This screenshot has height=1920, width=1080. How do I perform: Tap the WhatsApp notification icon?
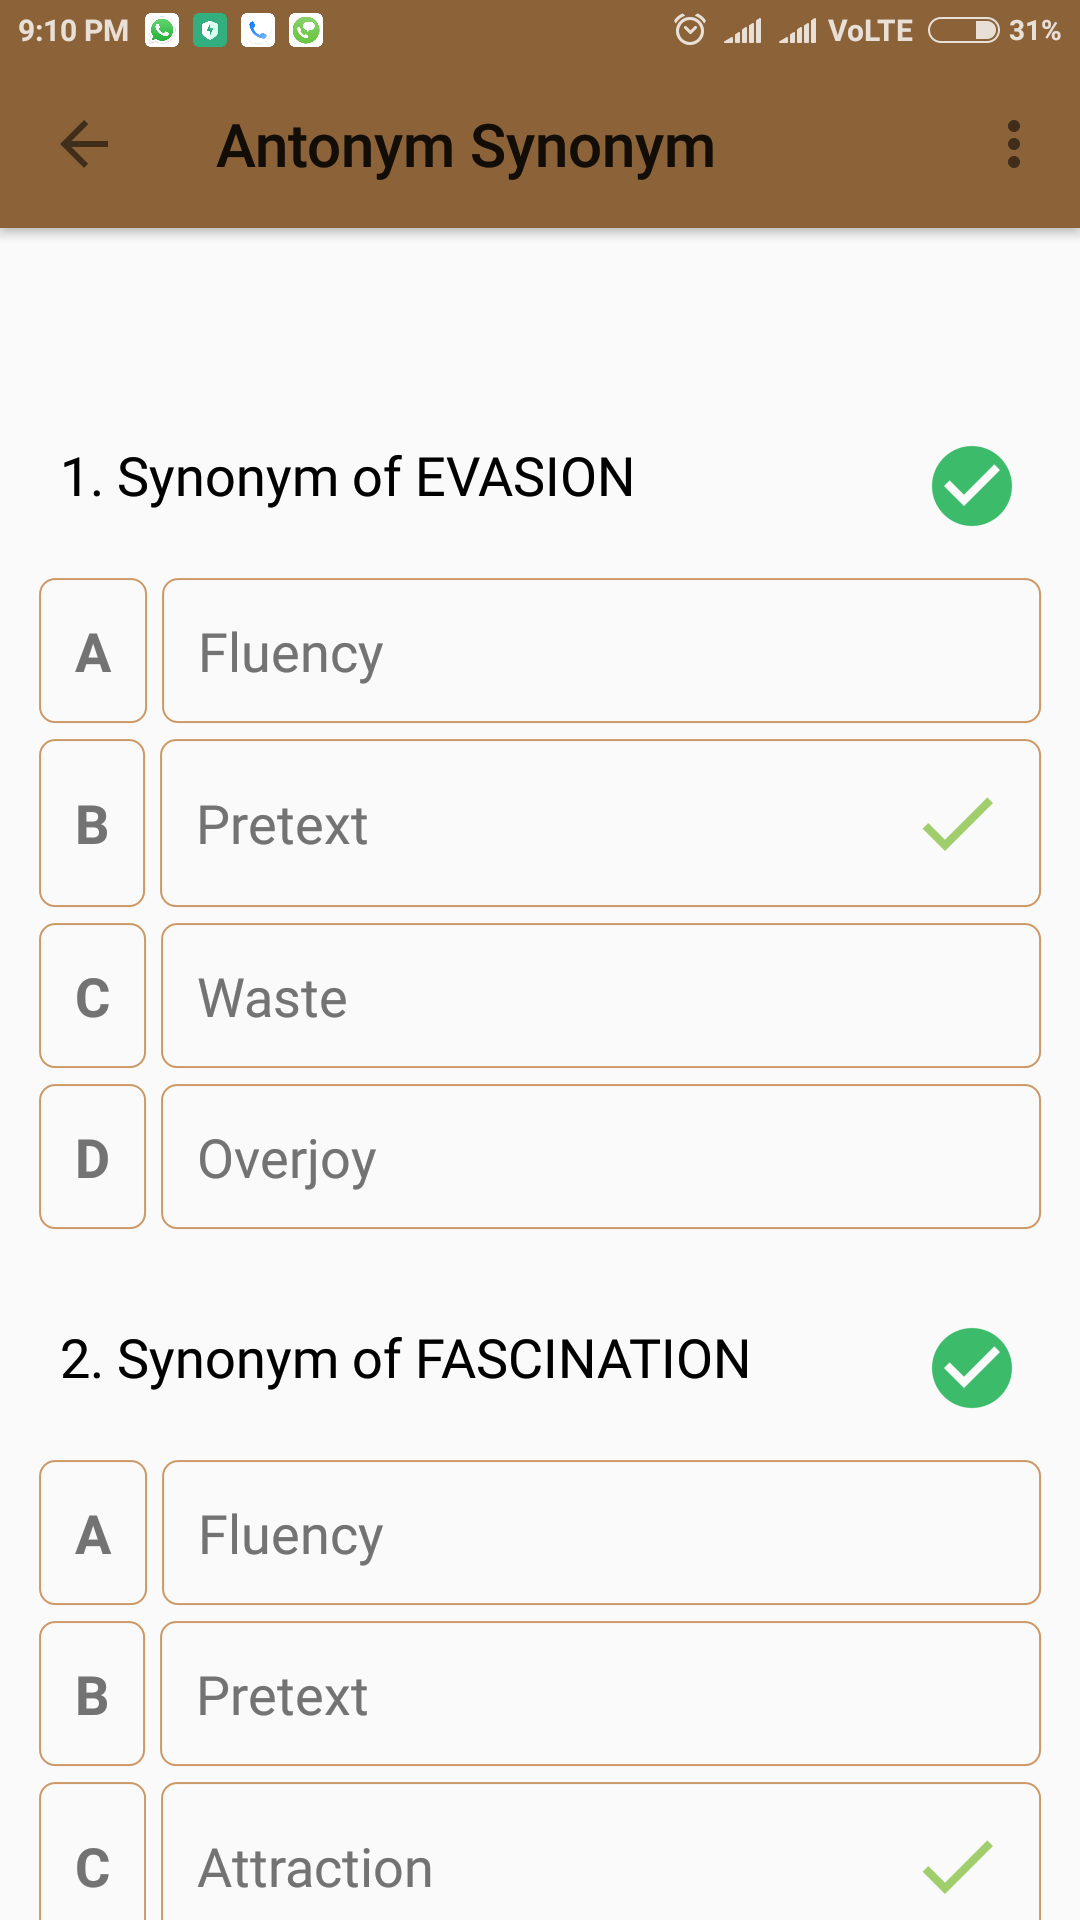click(x=162, y=30)
